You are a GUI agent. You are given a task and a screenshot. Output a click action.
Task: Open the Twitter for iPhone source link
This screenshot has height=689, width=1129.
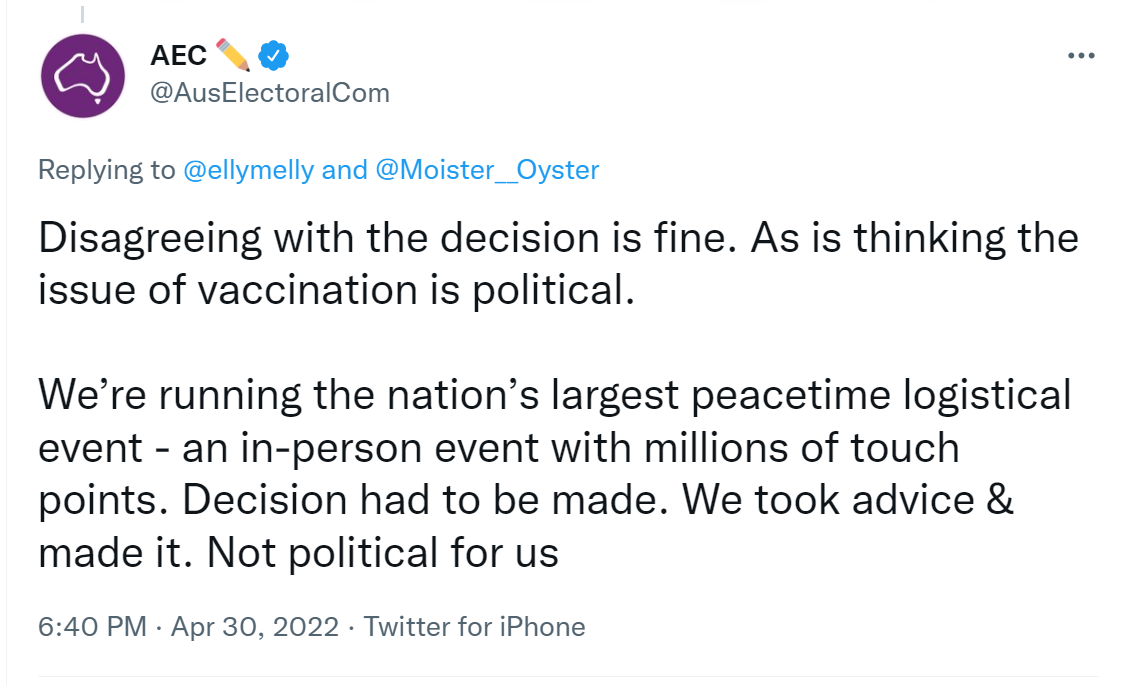474,627
